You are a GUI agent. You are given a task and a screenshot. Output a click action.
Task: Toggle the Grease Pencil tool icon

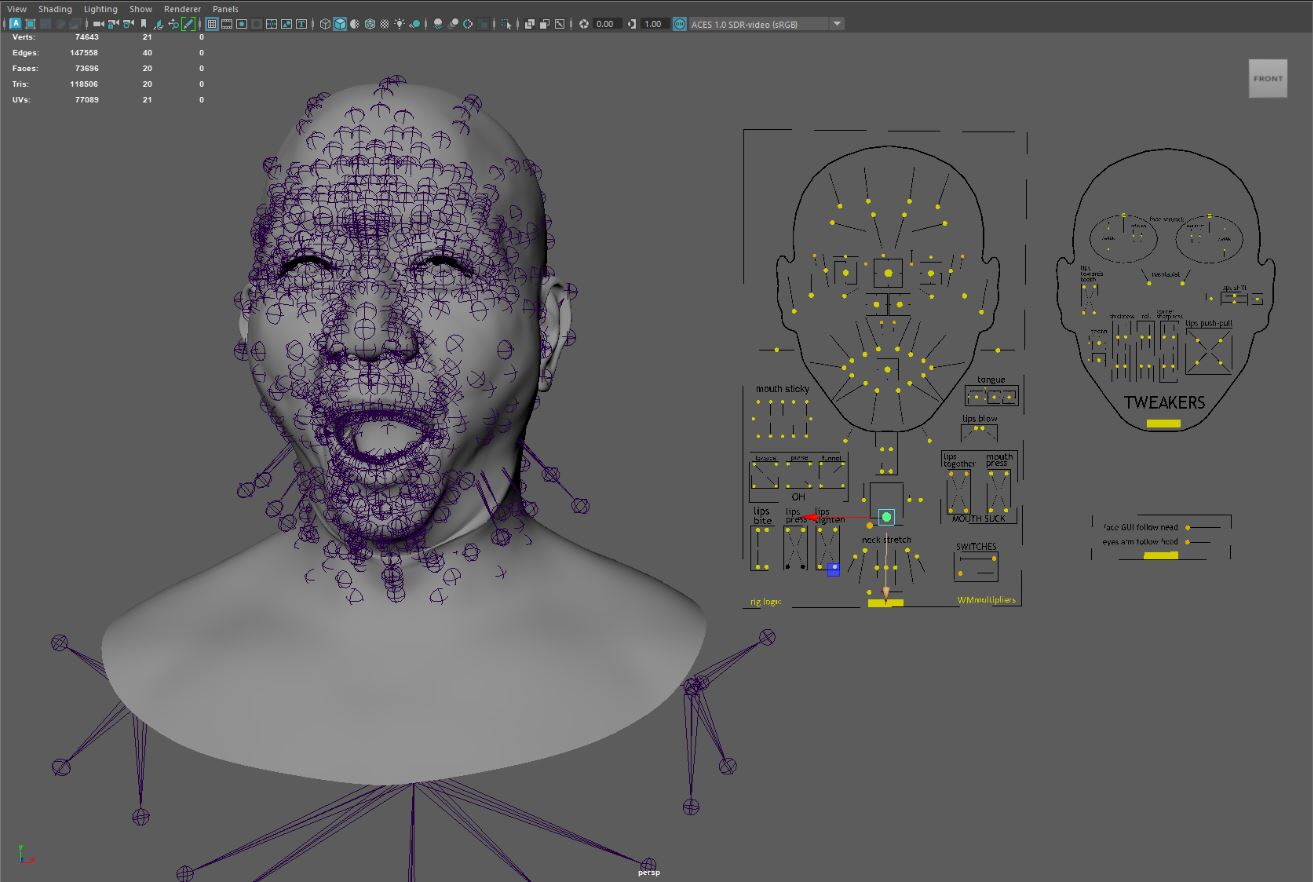[188, 24]
